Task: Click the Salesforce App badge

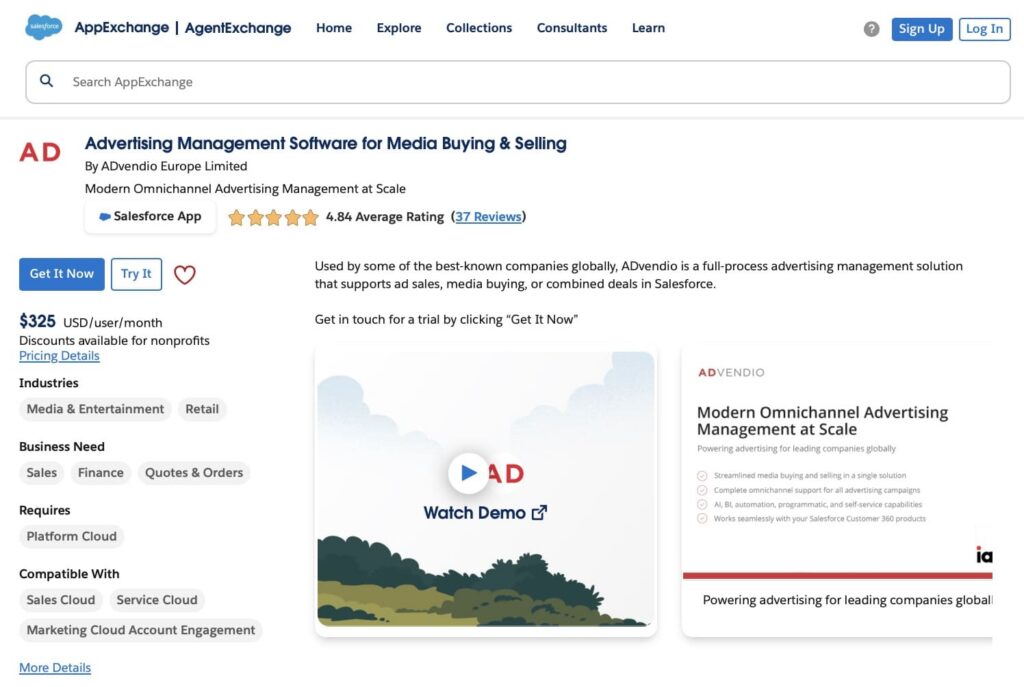Action: click(x=150, y=216)
